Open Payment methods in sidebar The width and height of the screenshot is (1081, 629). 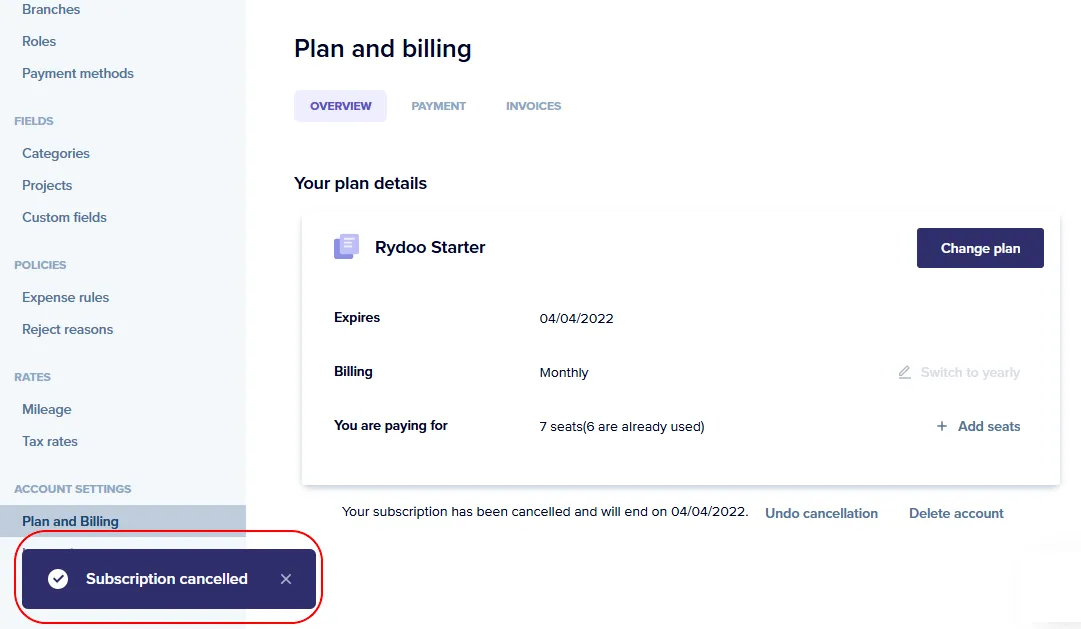tap(78, 73)
